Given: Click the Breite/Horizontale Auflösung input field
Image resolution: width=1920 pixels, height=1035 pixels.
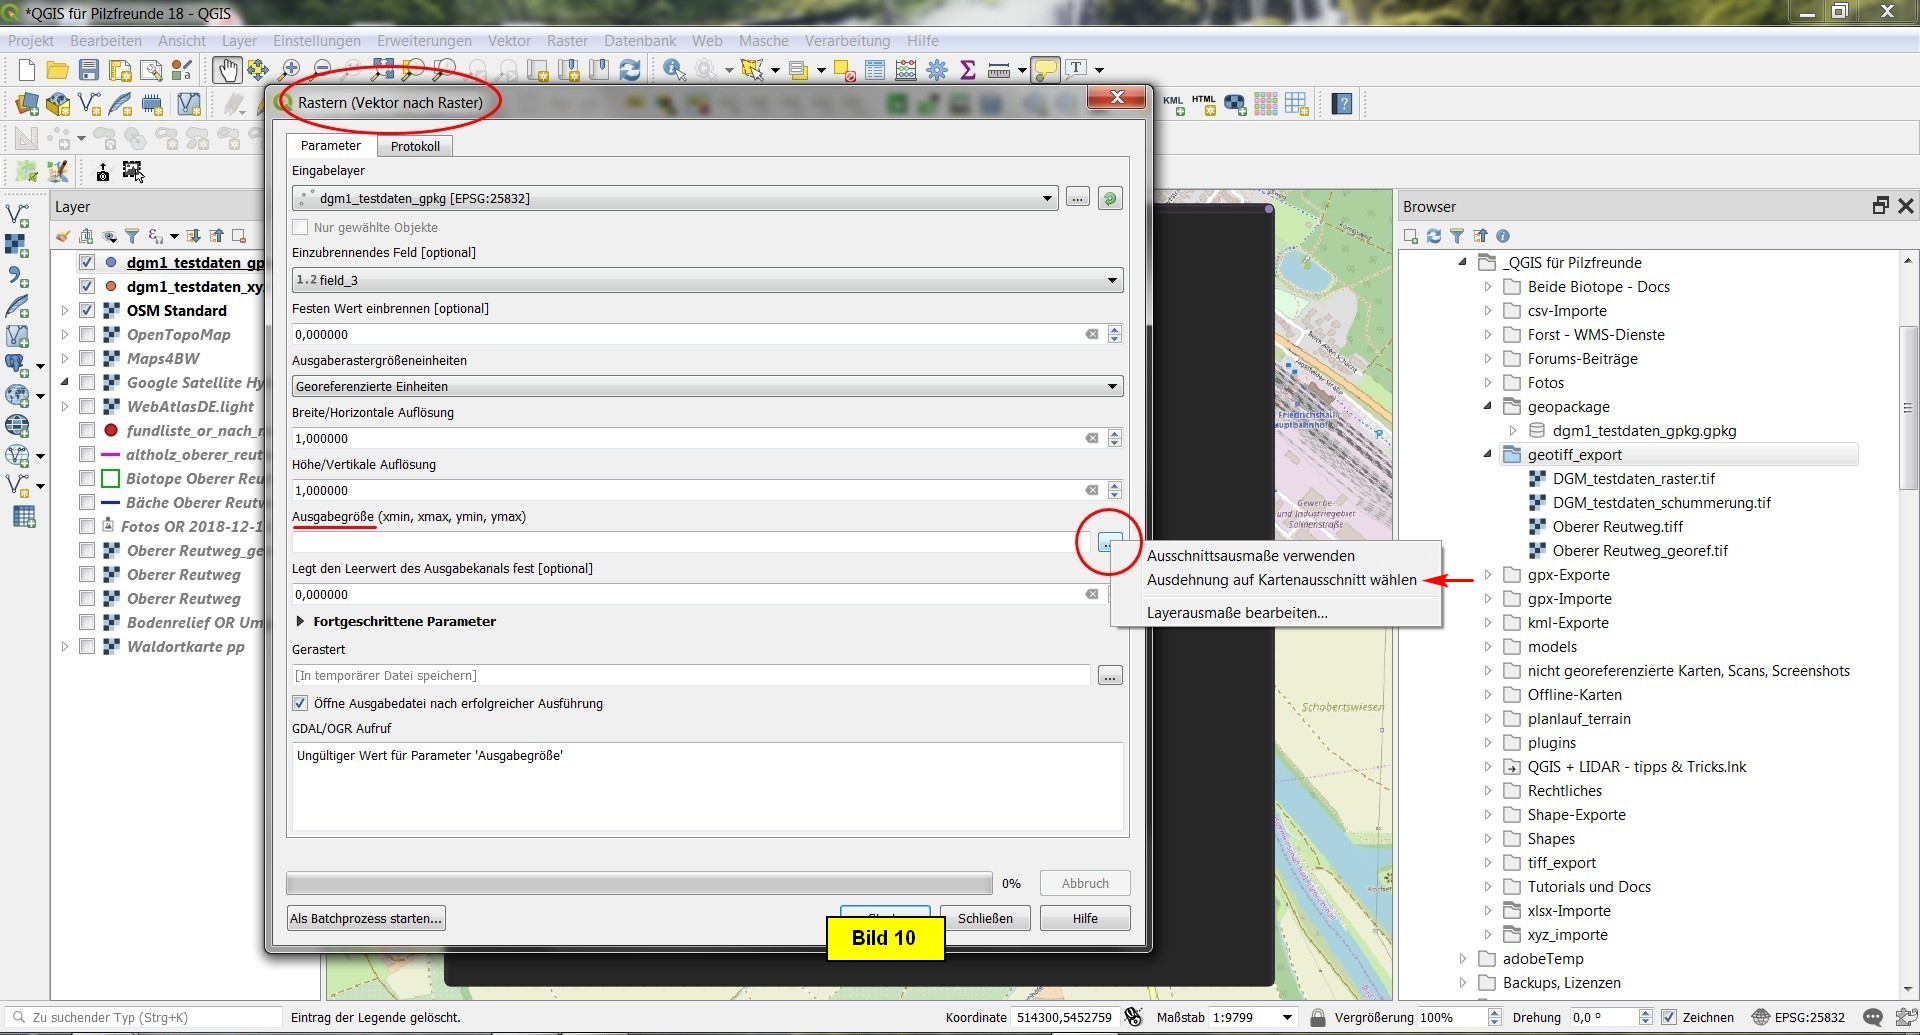Looking at the screenshot, I should [x=685, y=438].
